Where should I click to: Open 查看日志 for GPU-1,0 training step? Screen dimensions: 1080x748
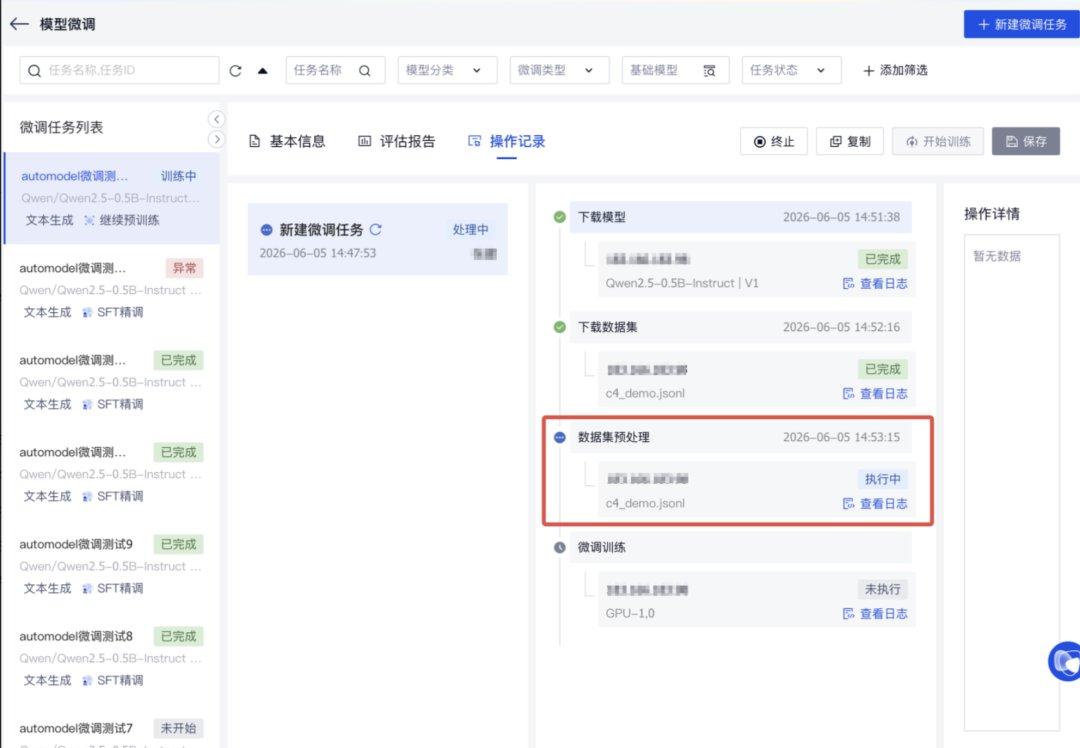coord(875,614)
